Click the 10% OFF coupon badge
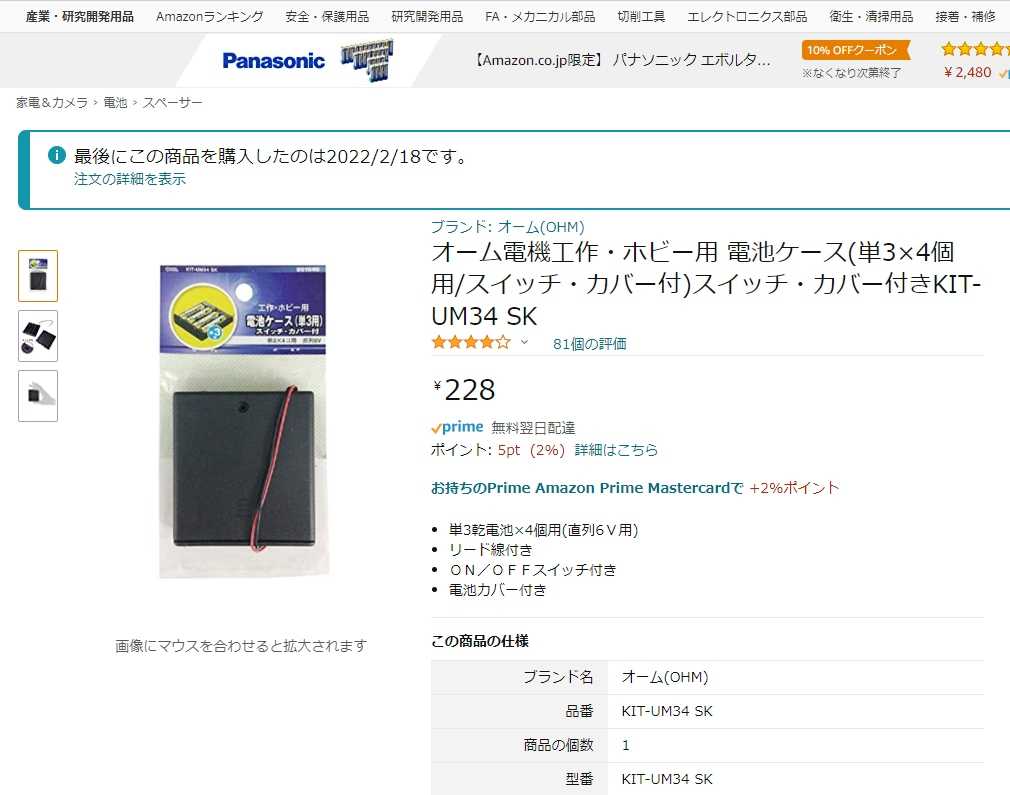The width and height of the screenshot is (1010, 795). pyautogui.click(x=855, y=50)
